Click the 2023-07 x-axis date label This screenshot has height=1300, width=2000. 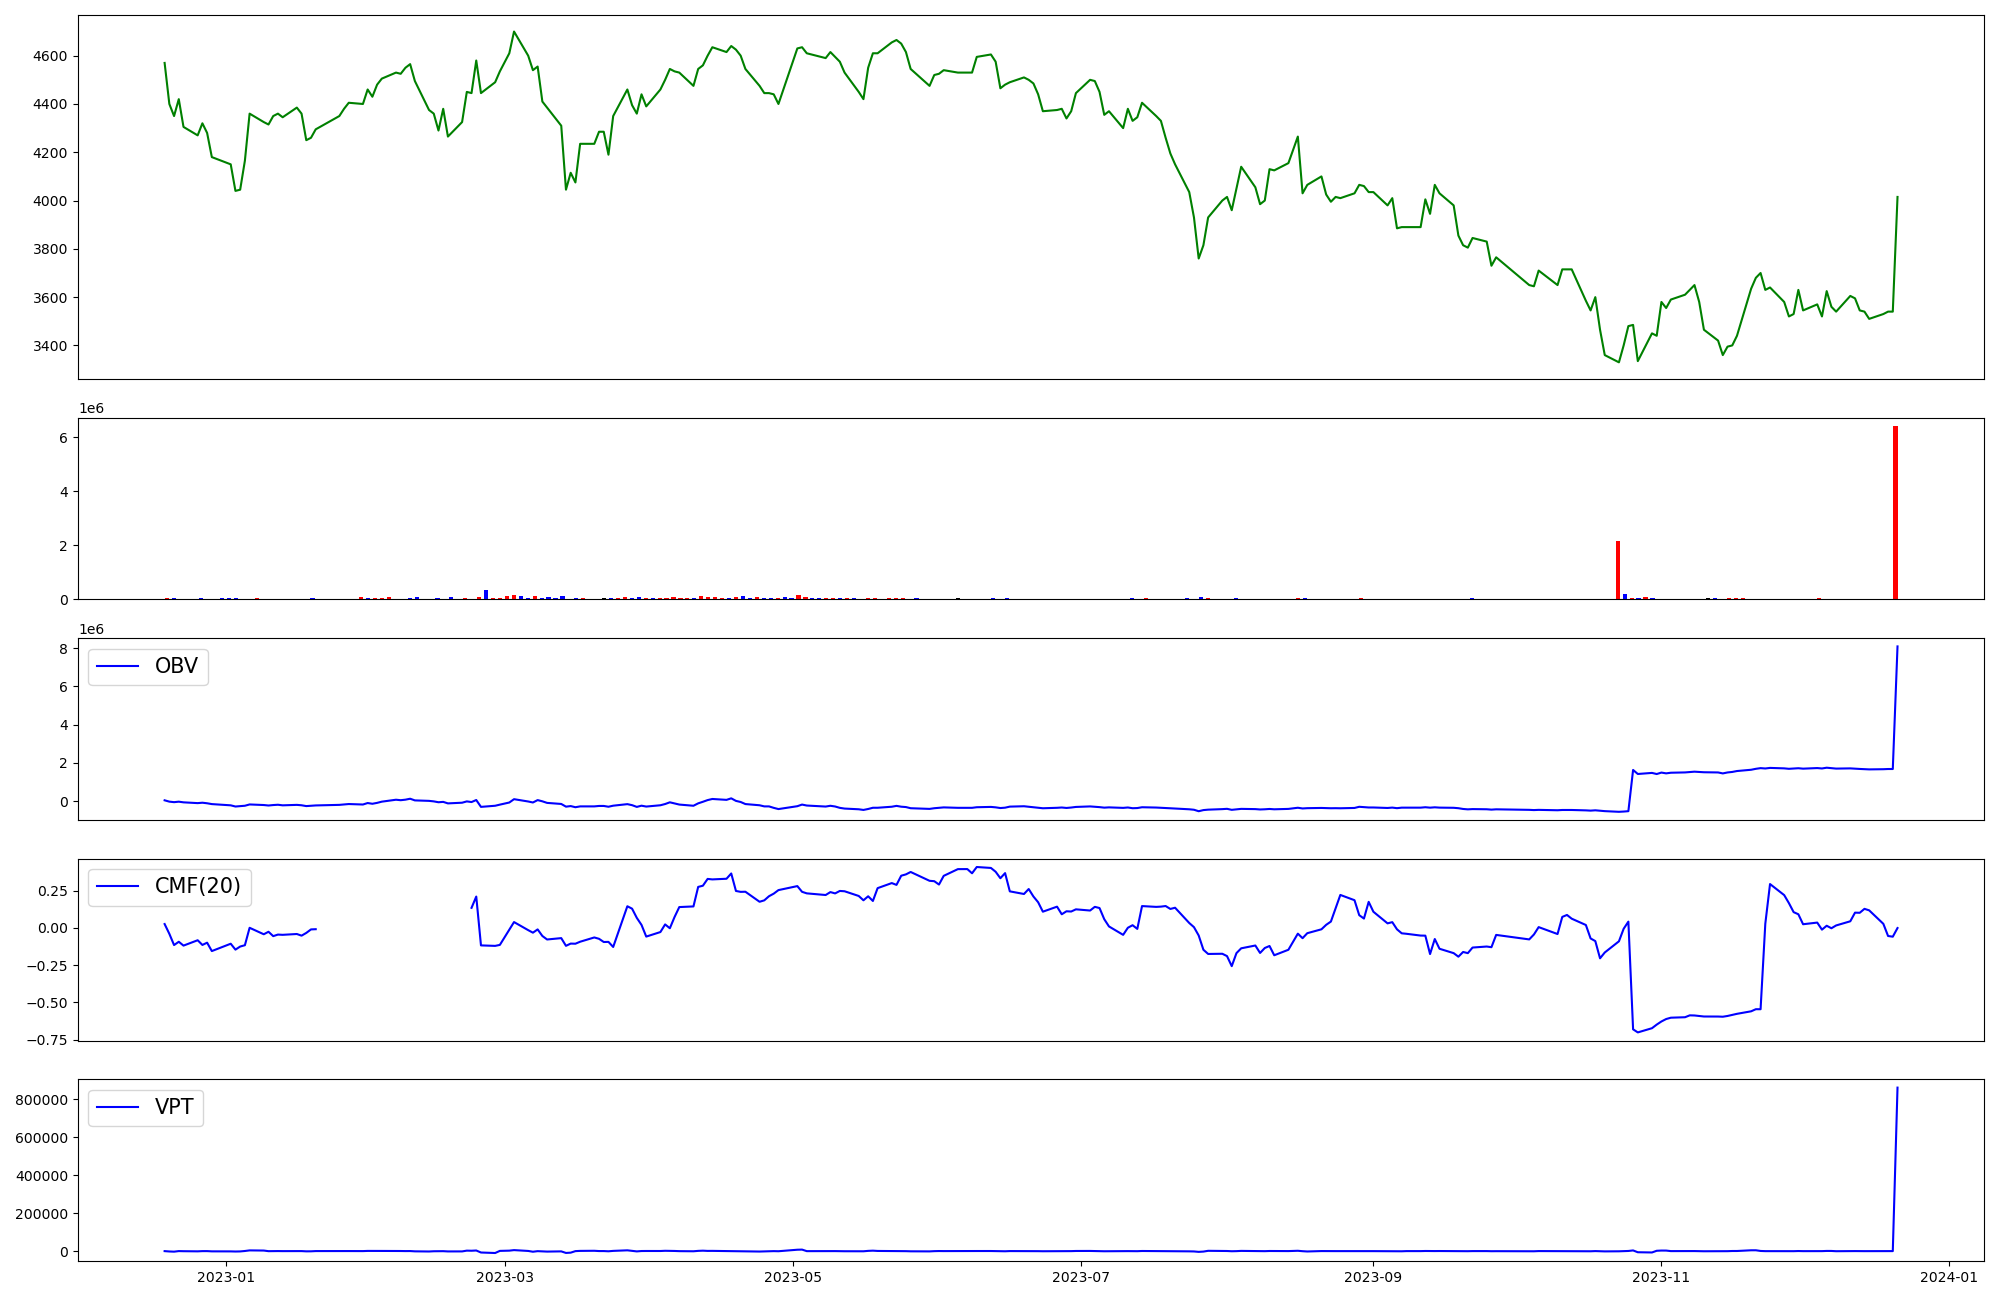tap(1082, 1277)
